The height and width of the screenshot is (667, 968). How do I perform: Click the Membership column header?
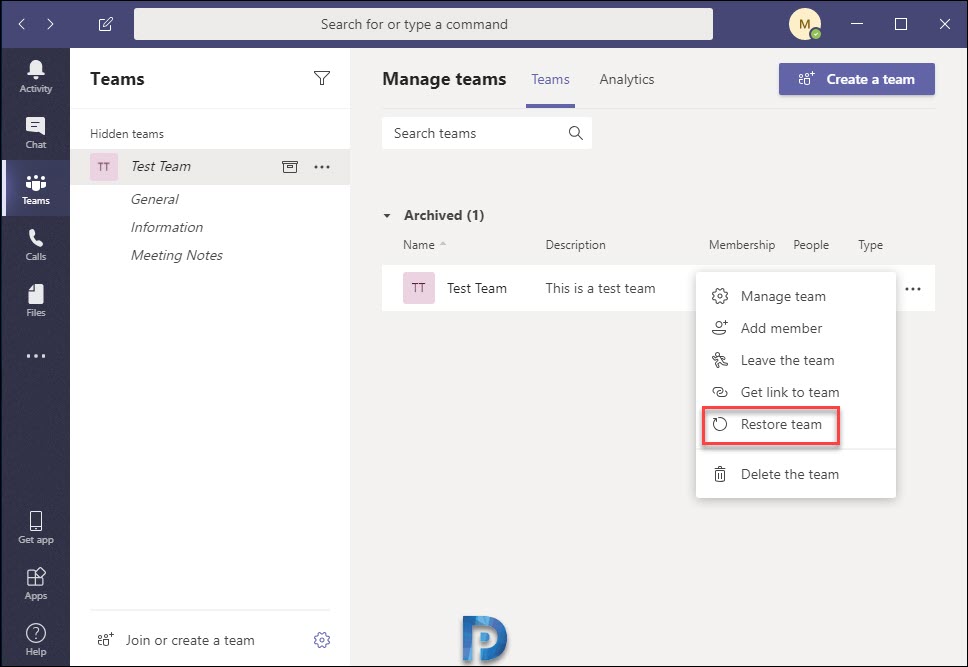click(741, 245)
